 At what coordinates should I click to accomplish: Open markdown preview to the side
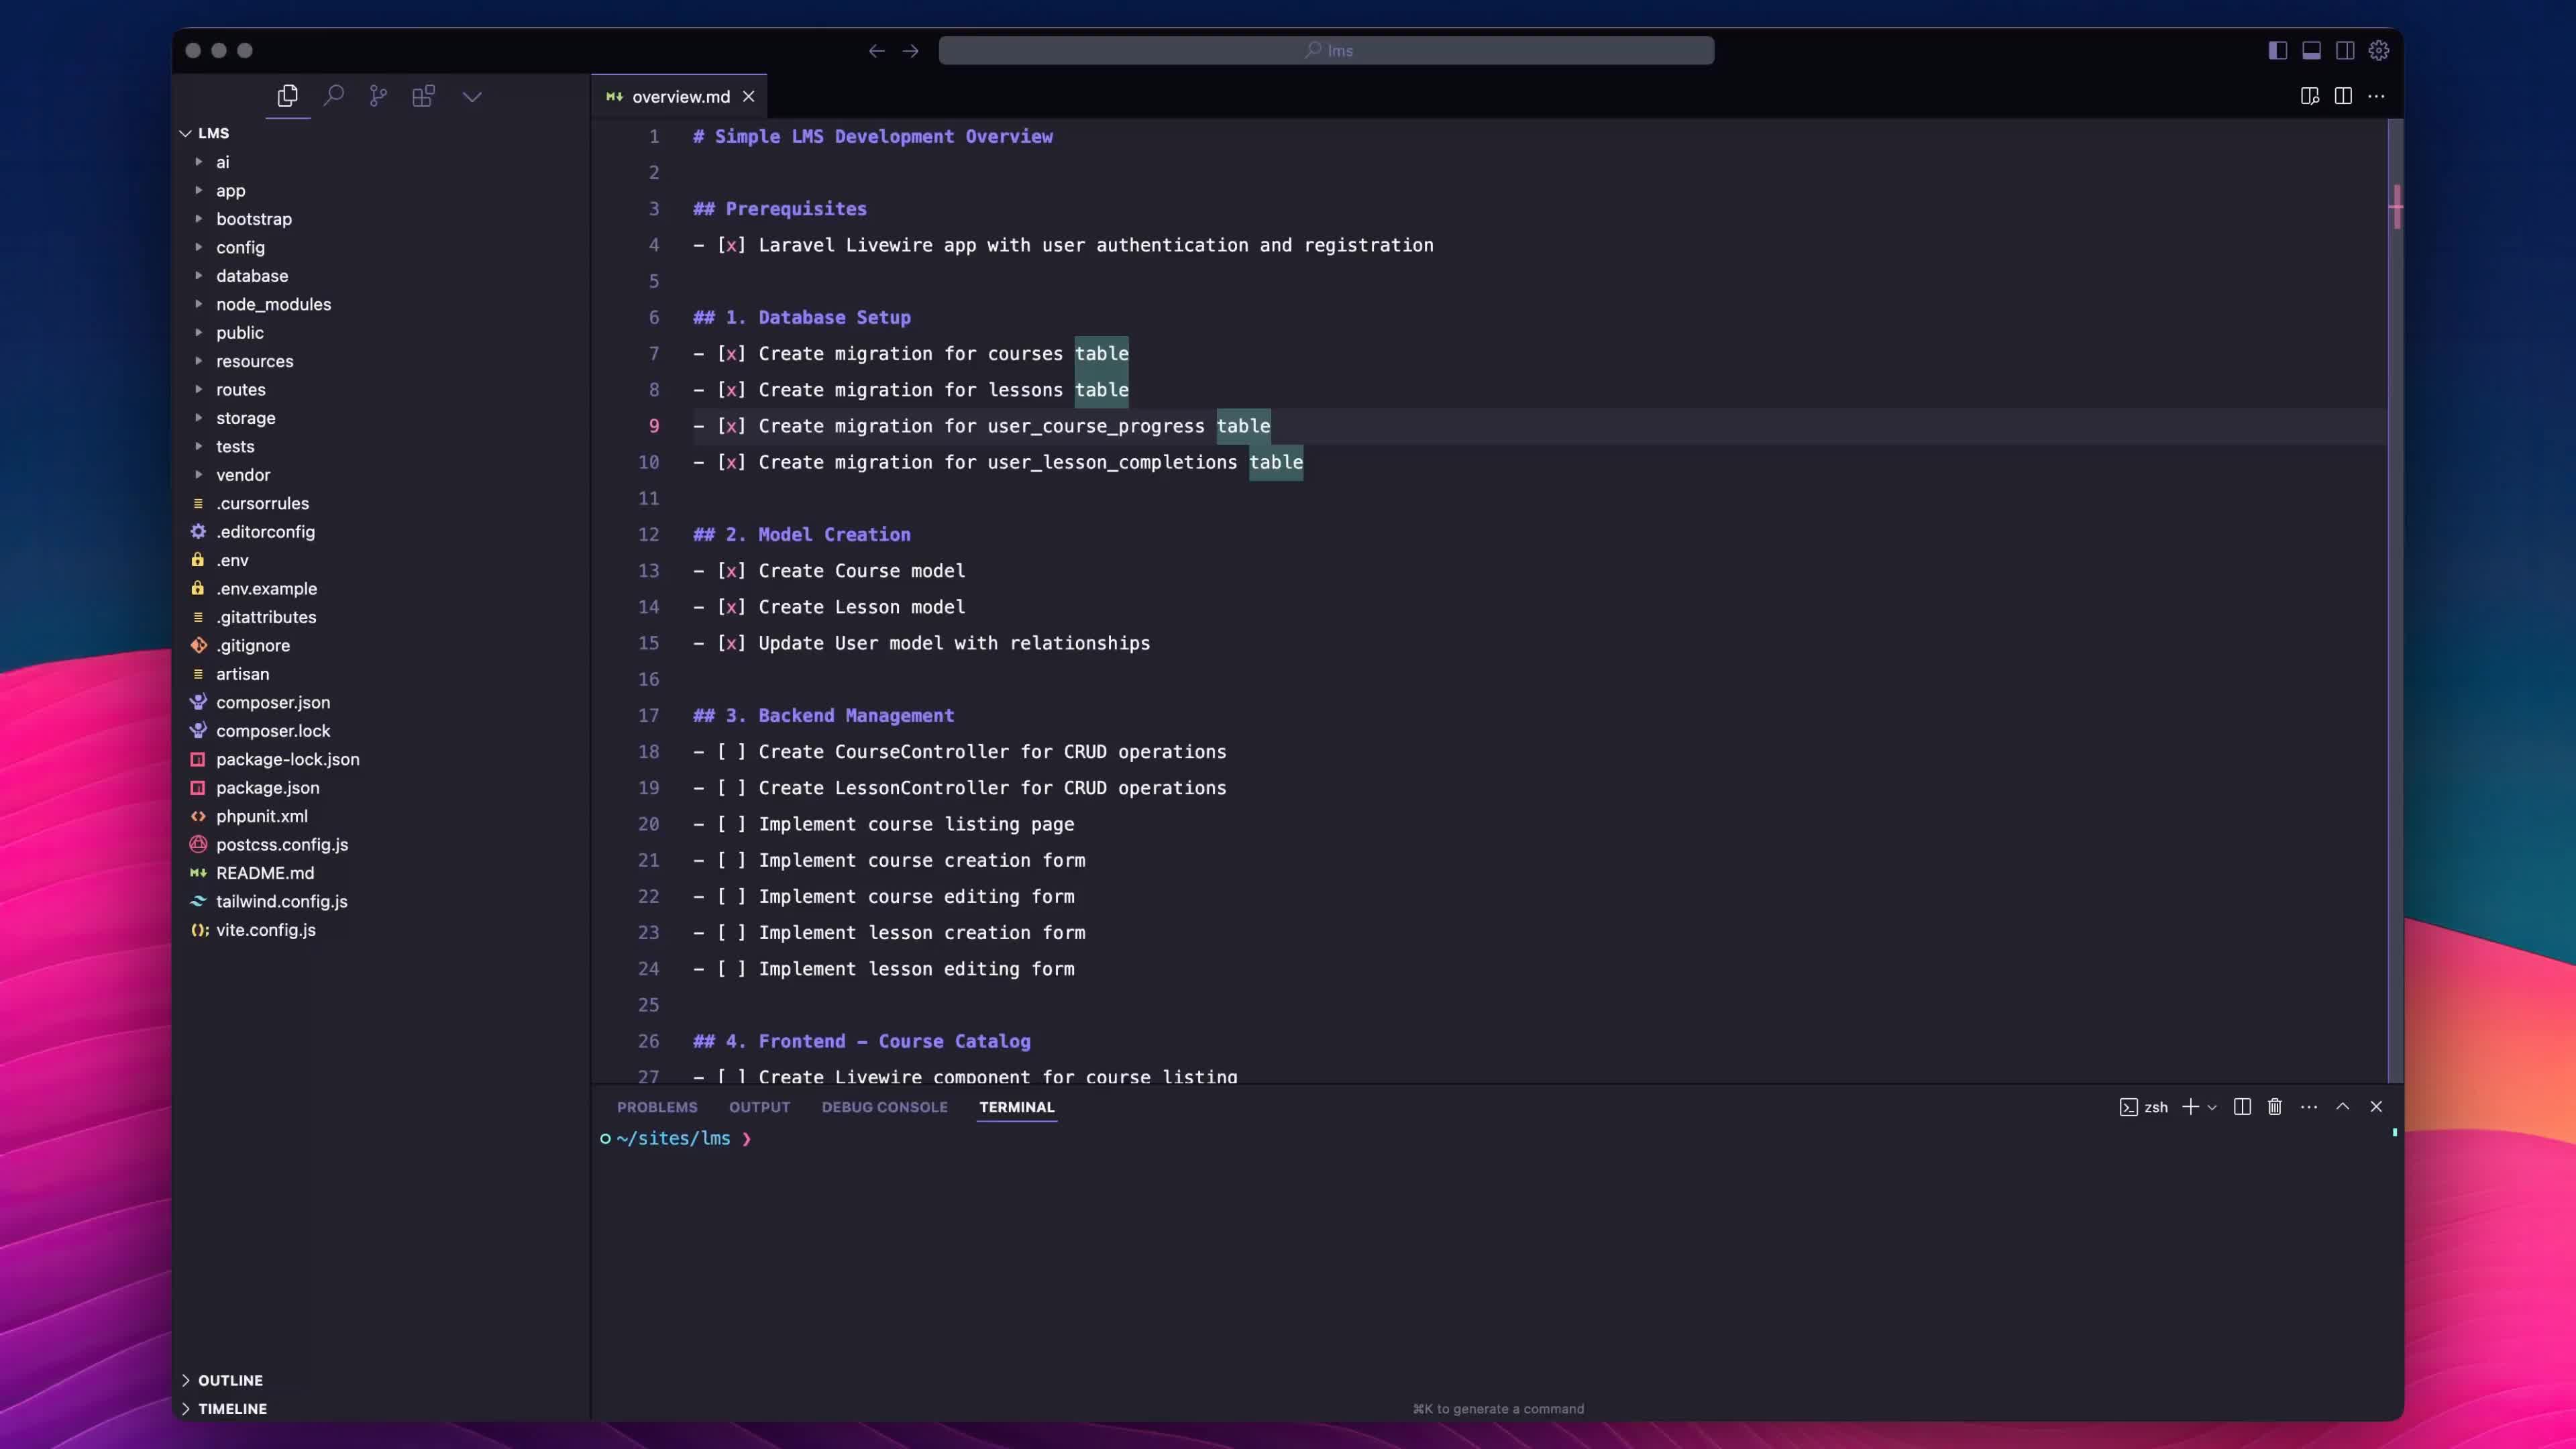(x=2310, y=96)
